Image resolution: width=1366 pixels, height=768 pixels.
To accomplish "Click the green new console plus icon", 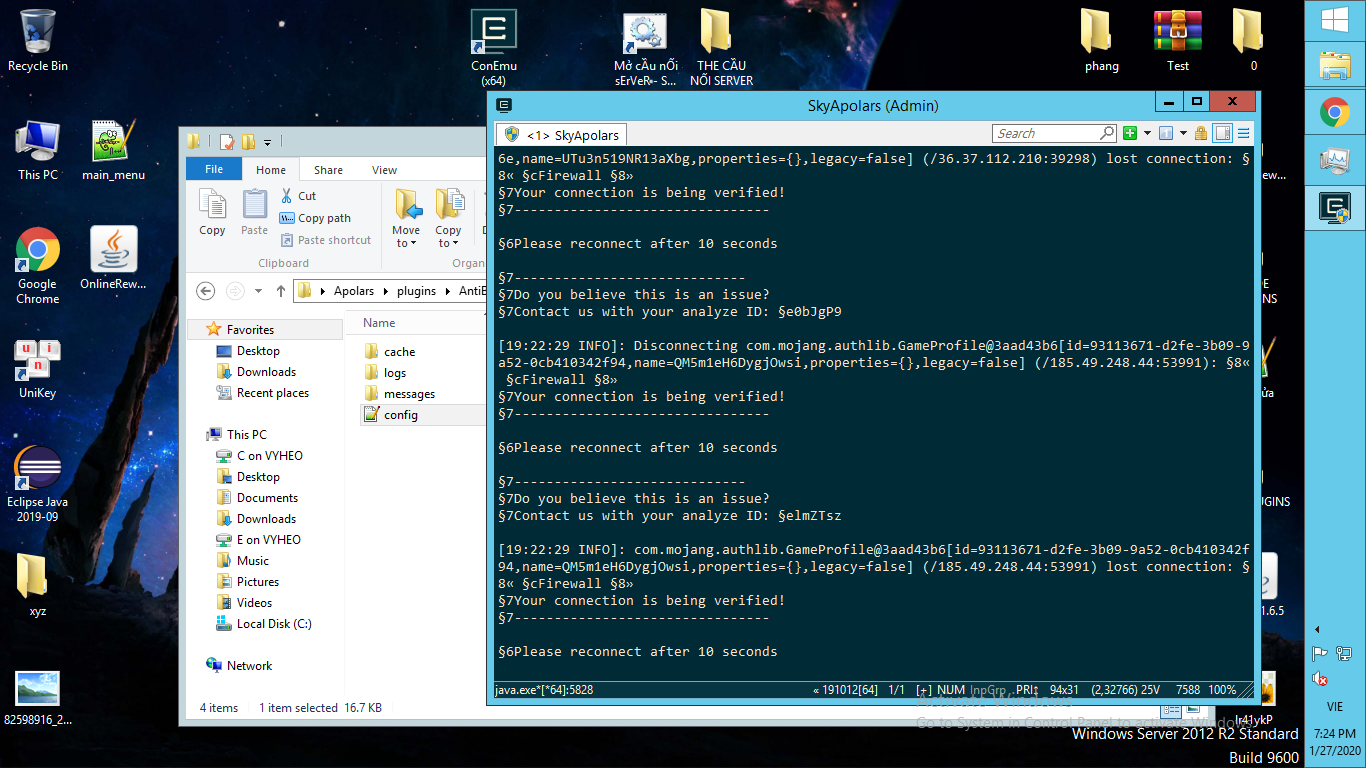I will 1130,133.
